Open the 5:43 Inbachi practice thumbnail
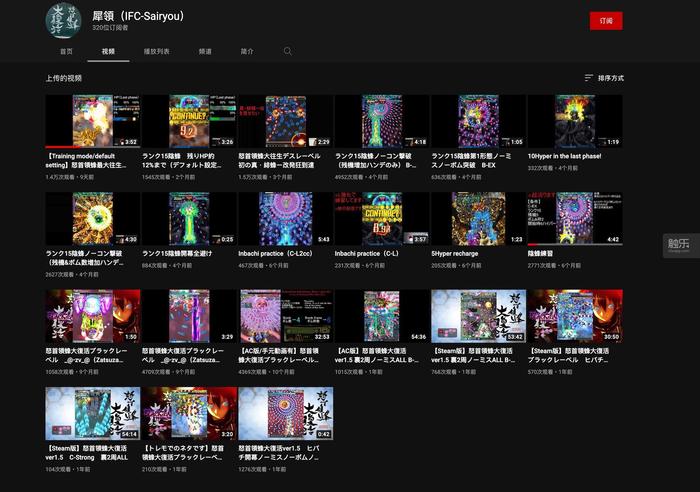 tap(286, 219)
